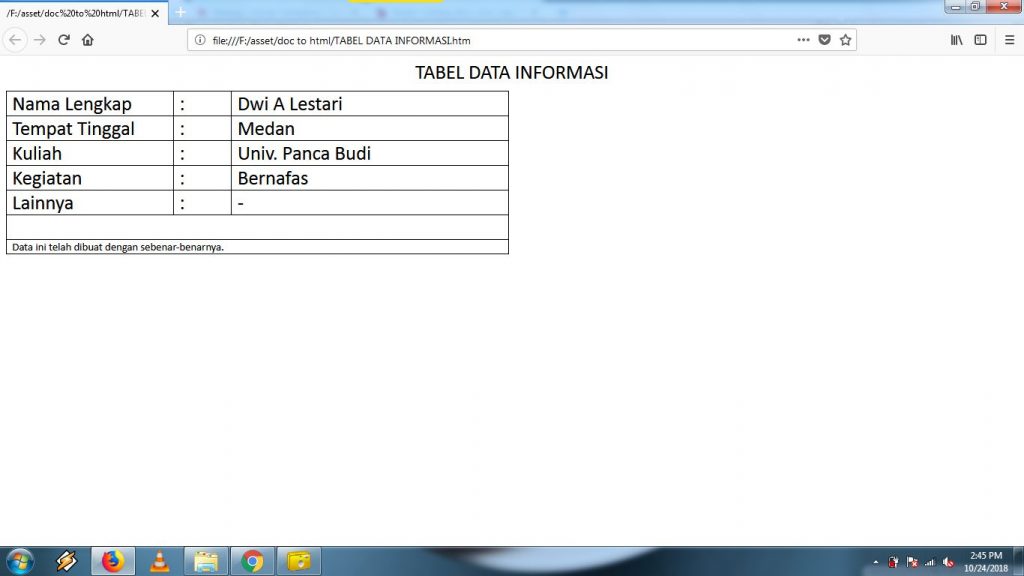The height and width of the screenshot is (576, 1024).
Task: Open a new browser tab
Action: pos(181,12)
